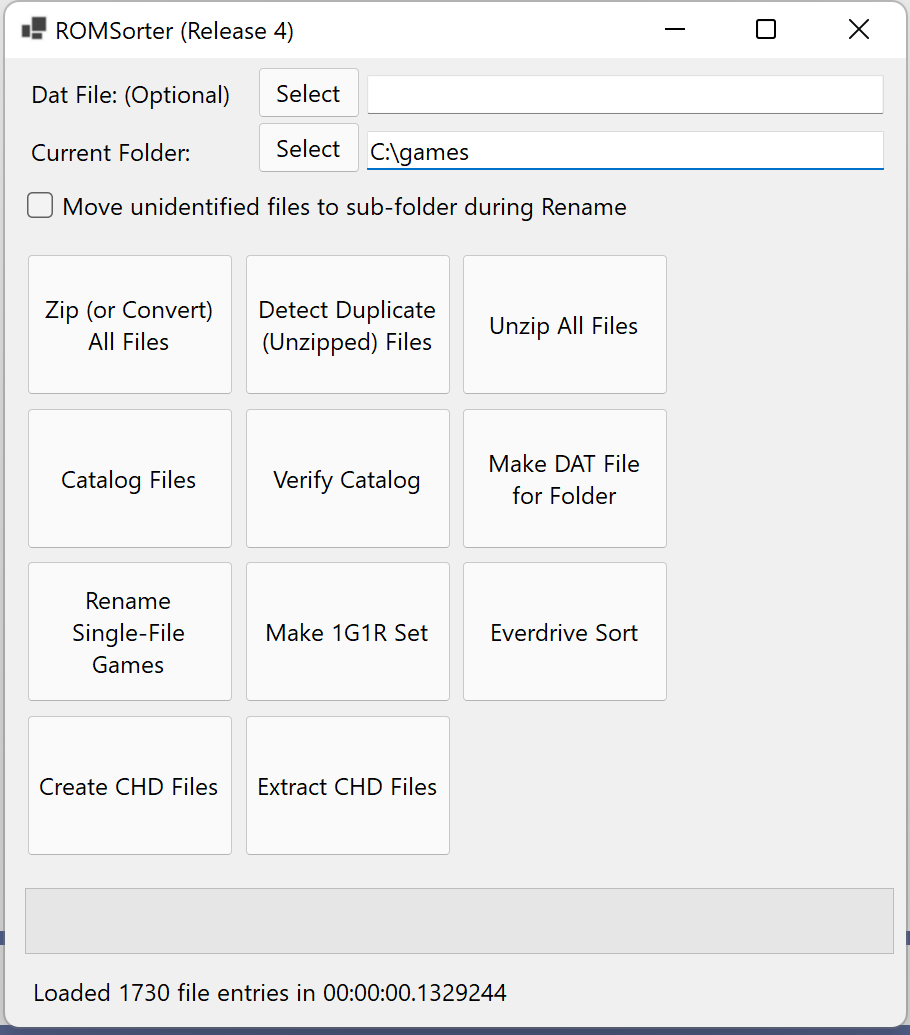The height and width of the screenshot is (1035, 910).
Task: Click the empty Dat File path field
Action: [625, 94]
